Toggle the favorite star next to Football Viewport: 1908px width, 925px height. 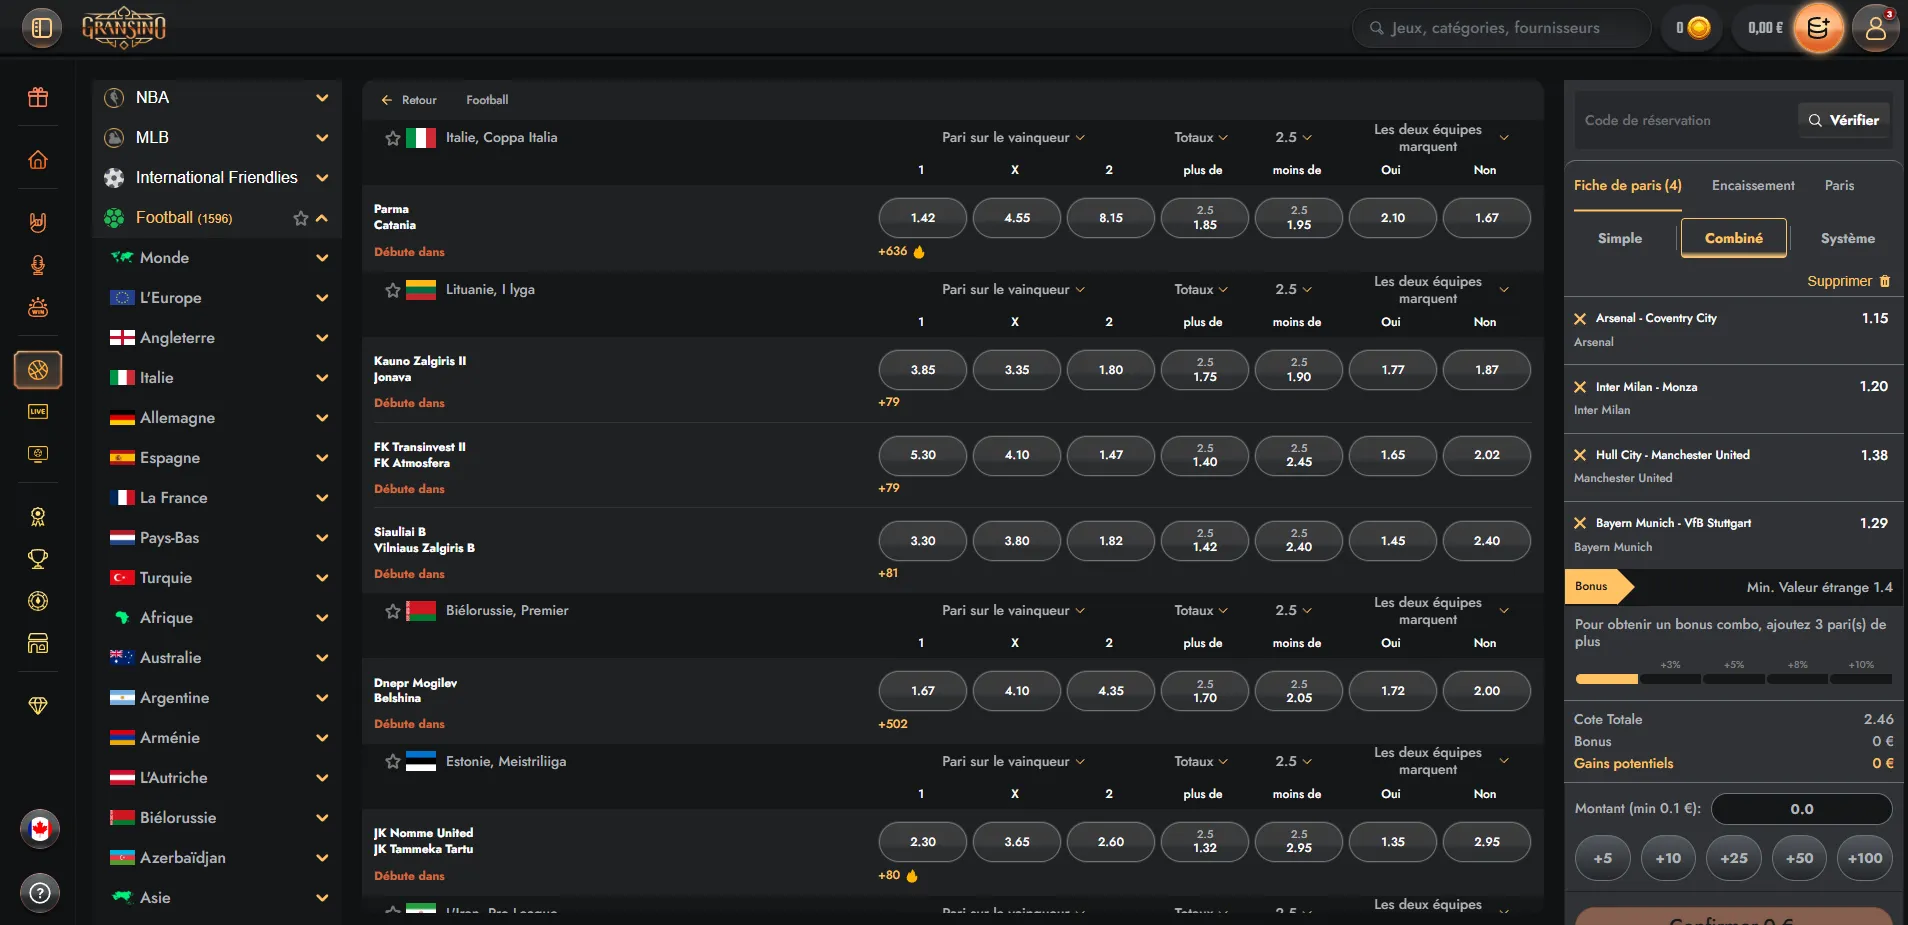point(300,218)
